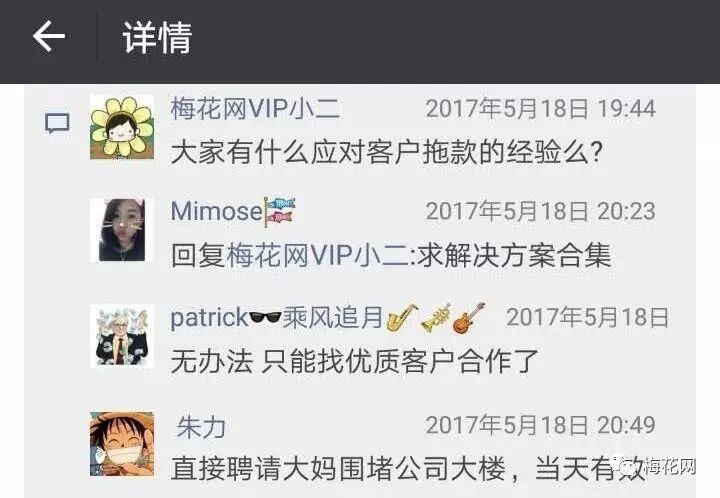Tap the sunglasses emoji in patrick's name
The image size is (720, 498).
tap(265, 317)
